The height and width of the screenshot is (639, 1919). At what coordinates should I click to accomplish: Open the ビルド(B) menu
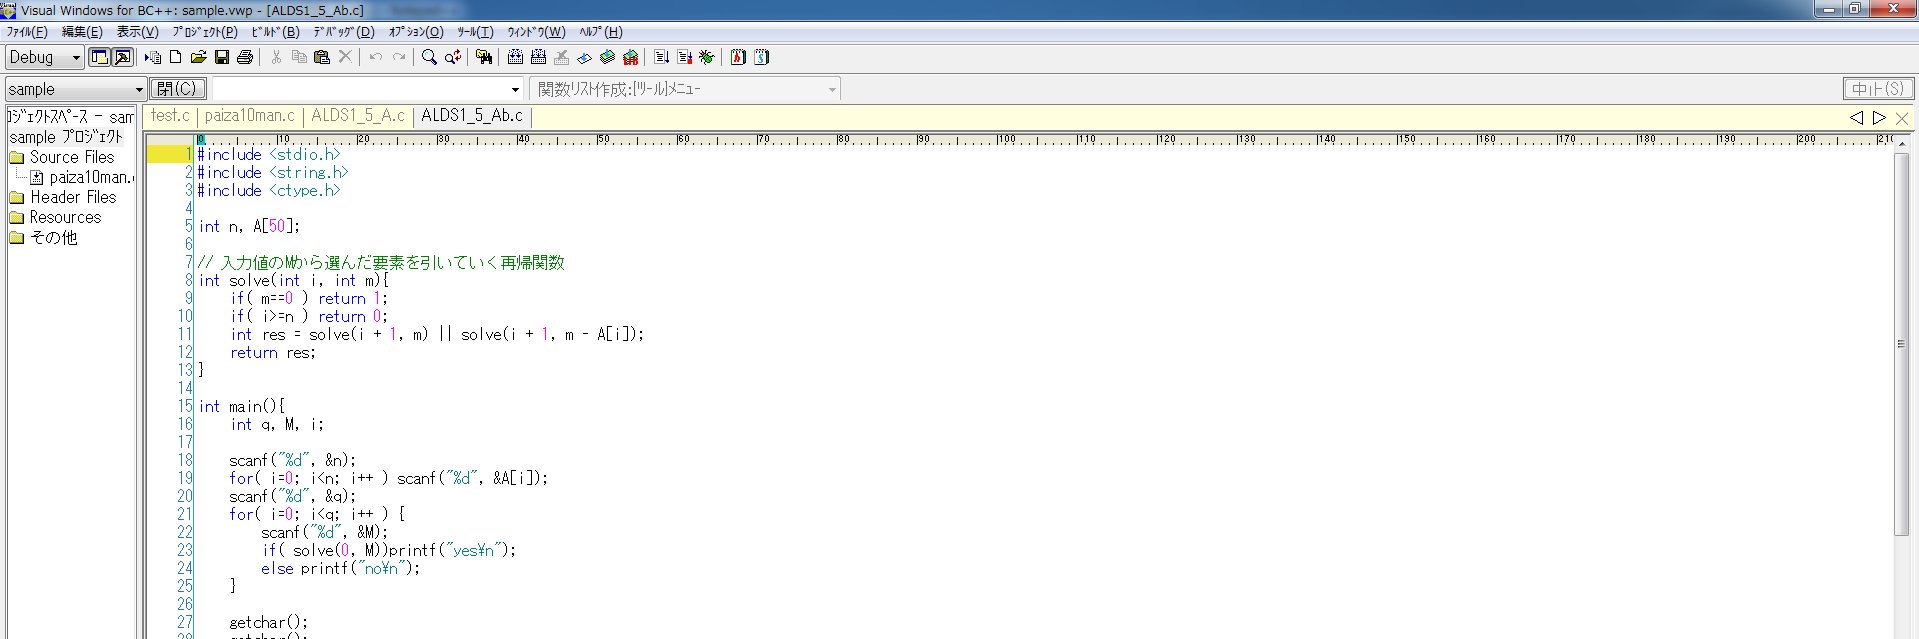point(275,32)
